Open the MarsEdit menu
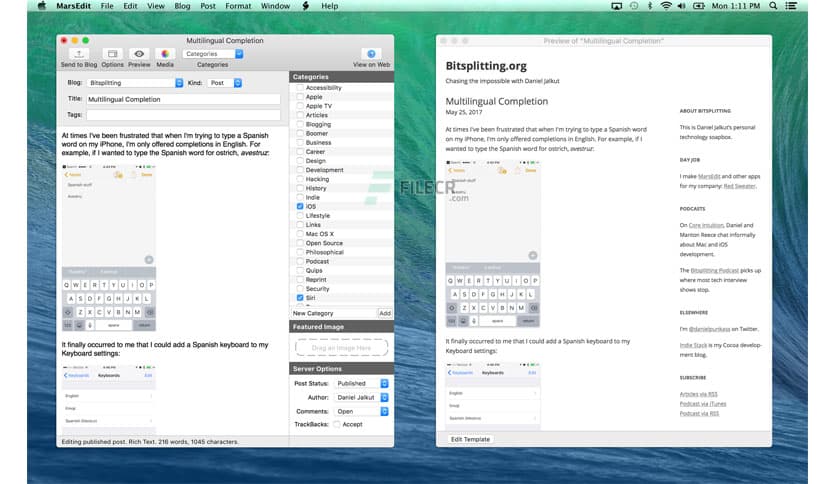The image size is (836, 484). pyautogui.click(x=74, y=6)
